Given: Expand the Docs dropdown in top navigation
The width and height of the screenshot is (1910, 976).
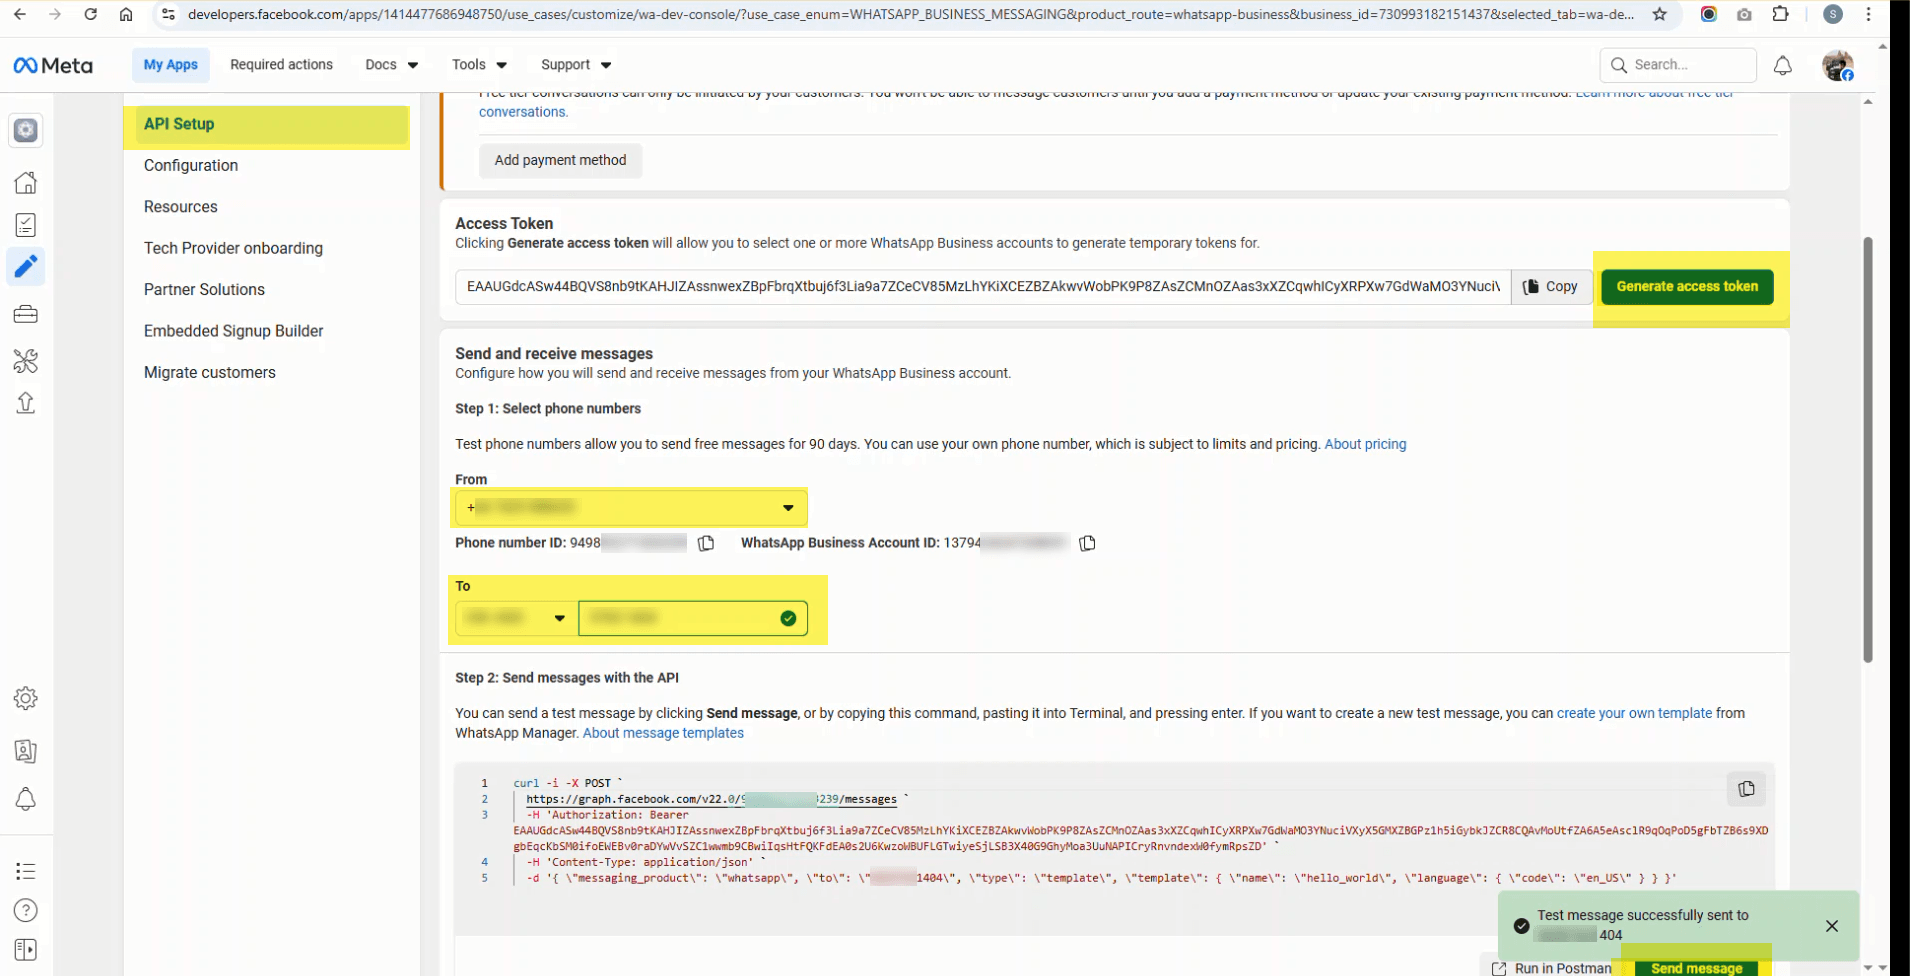Looking at the screenshot, I should point(390,64).
